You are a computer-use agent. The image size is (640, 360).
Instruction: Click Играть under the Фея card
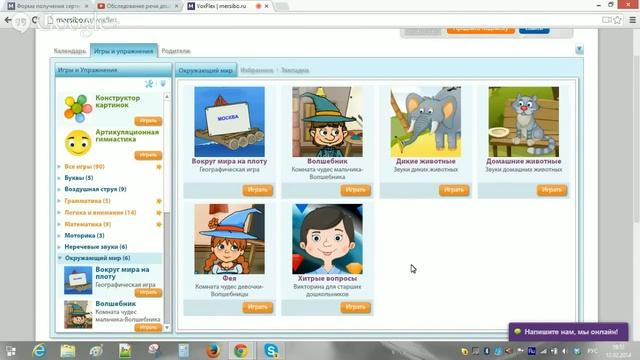[258, 307]
